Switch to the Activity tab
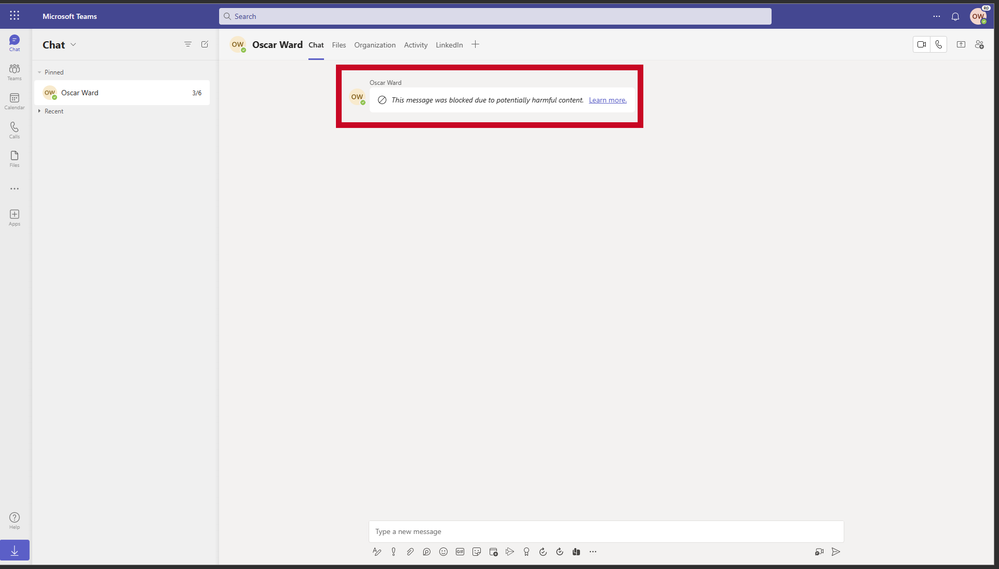999x569 pixels. pos(415,45)
